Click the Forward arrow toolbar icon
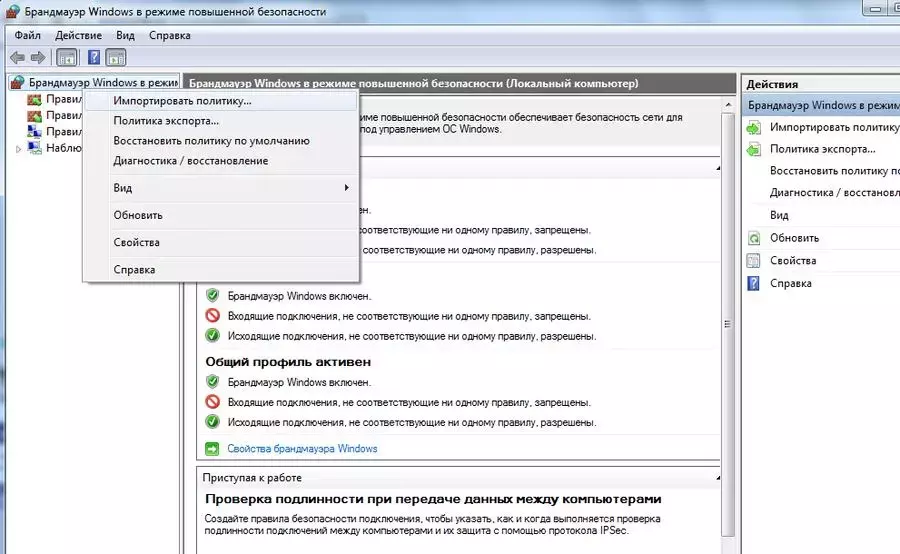Screen dimensions: 900x554 coord(38,57)
